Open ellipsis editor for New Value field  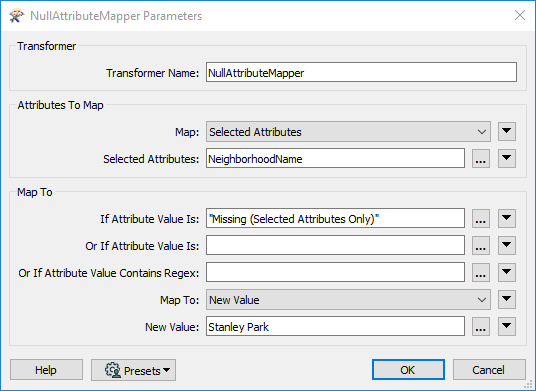pyautogui.click(x=481, y=326)
